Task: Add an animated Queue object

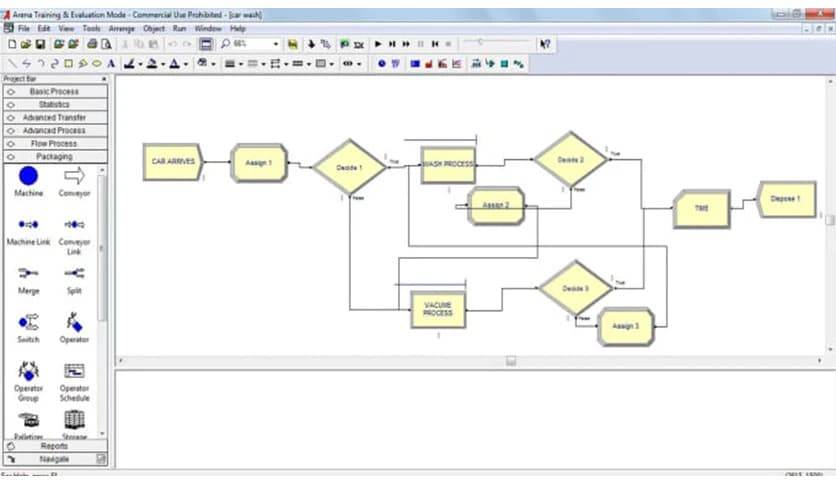Action: 476,64
